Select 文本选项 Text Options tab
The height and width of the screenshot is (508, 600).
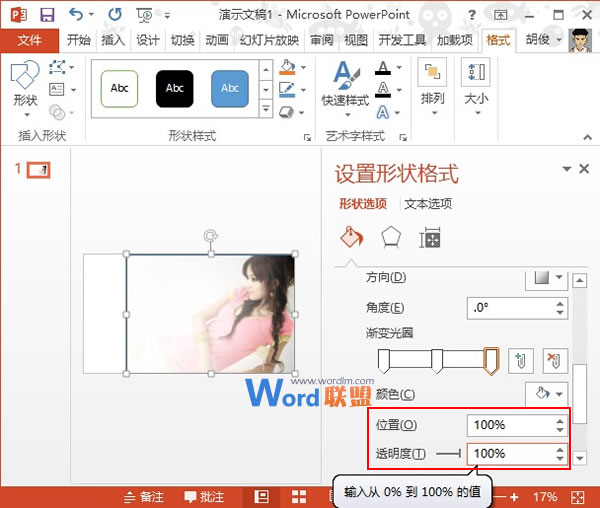click(428, 204)
